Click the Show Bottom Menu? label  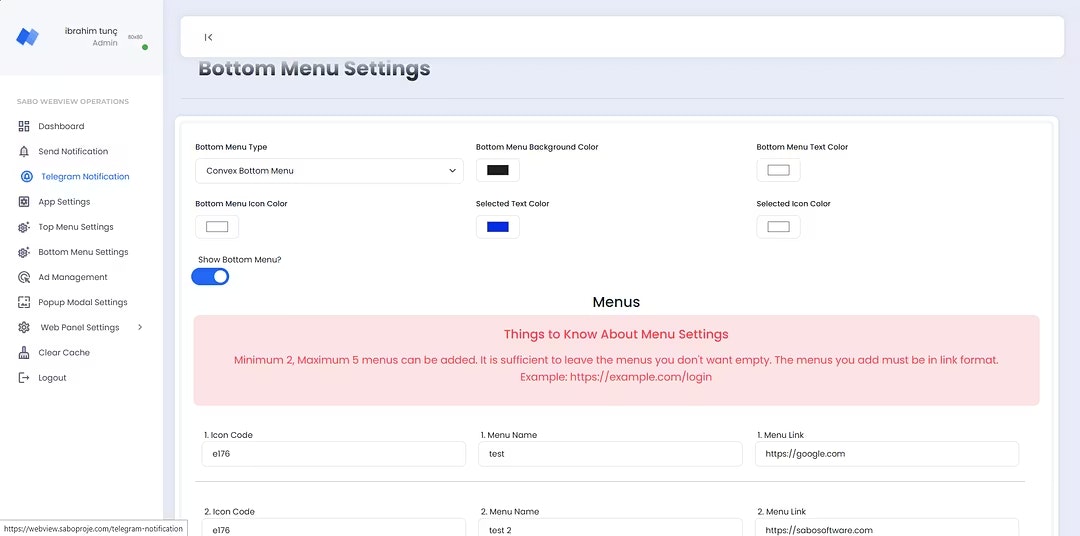[240, 260]
